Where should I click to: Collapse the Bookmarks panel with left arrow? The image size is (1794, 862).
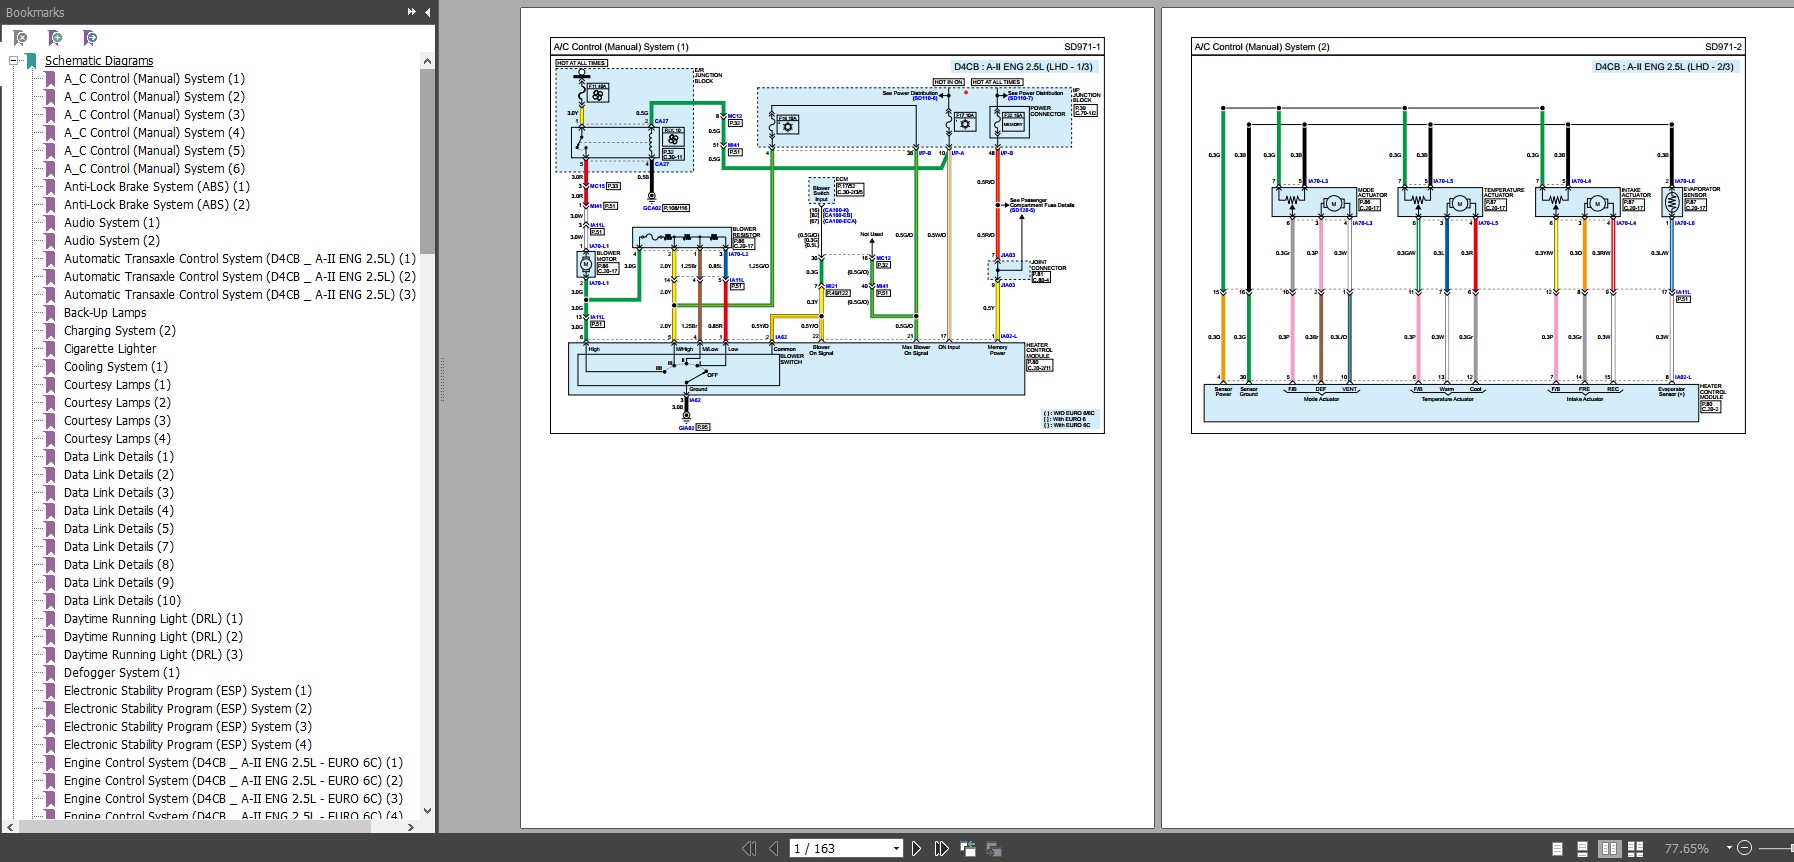pos(428,12)
